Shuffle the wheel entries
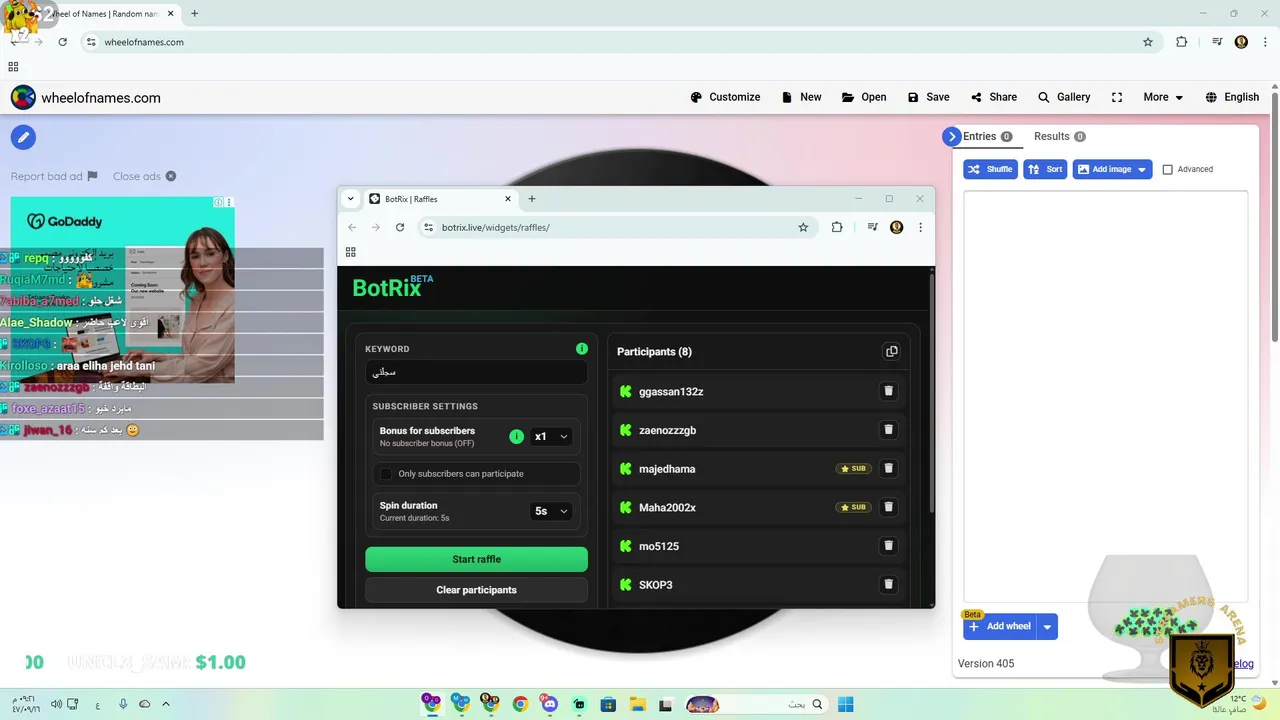Image resolution: width=1280 pixels, height=720 pixels. [990, 169]
